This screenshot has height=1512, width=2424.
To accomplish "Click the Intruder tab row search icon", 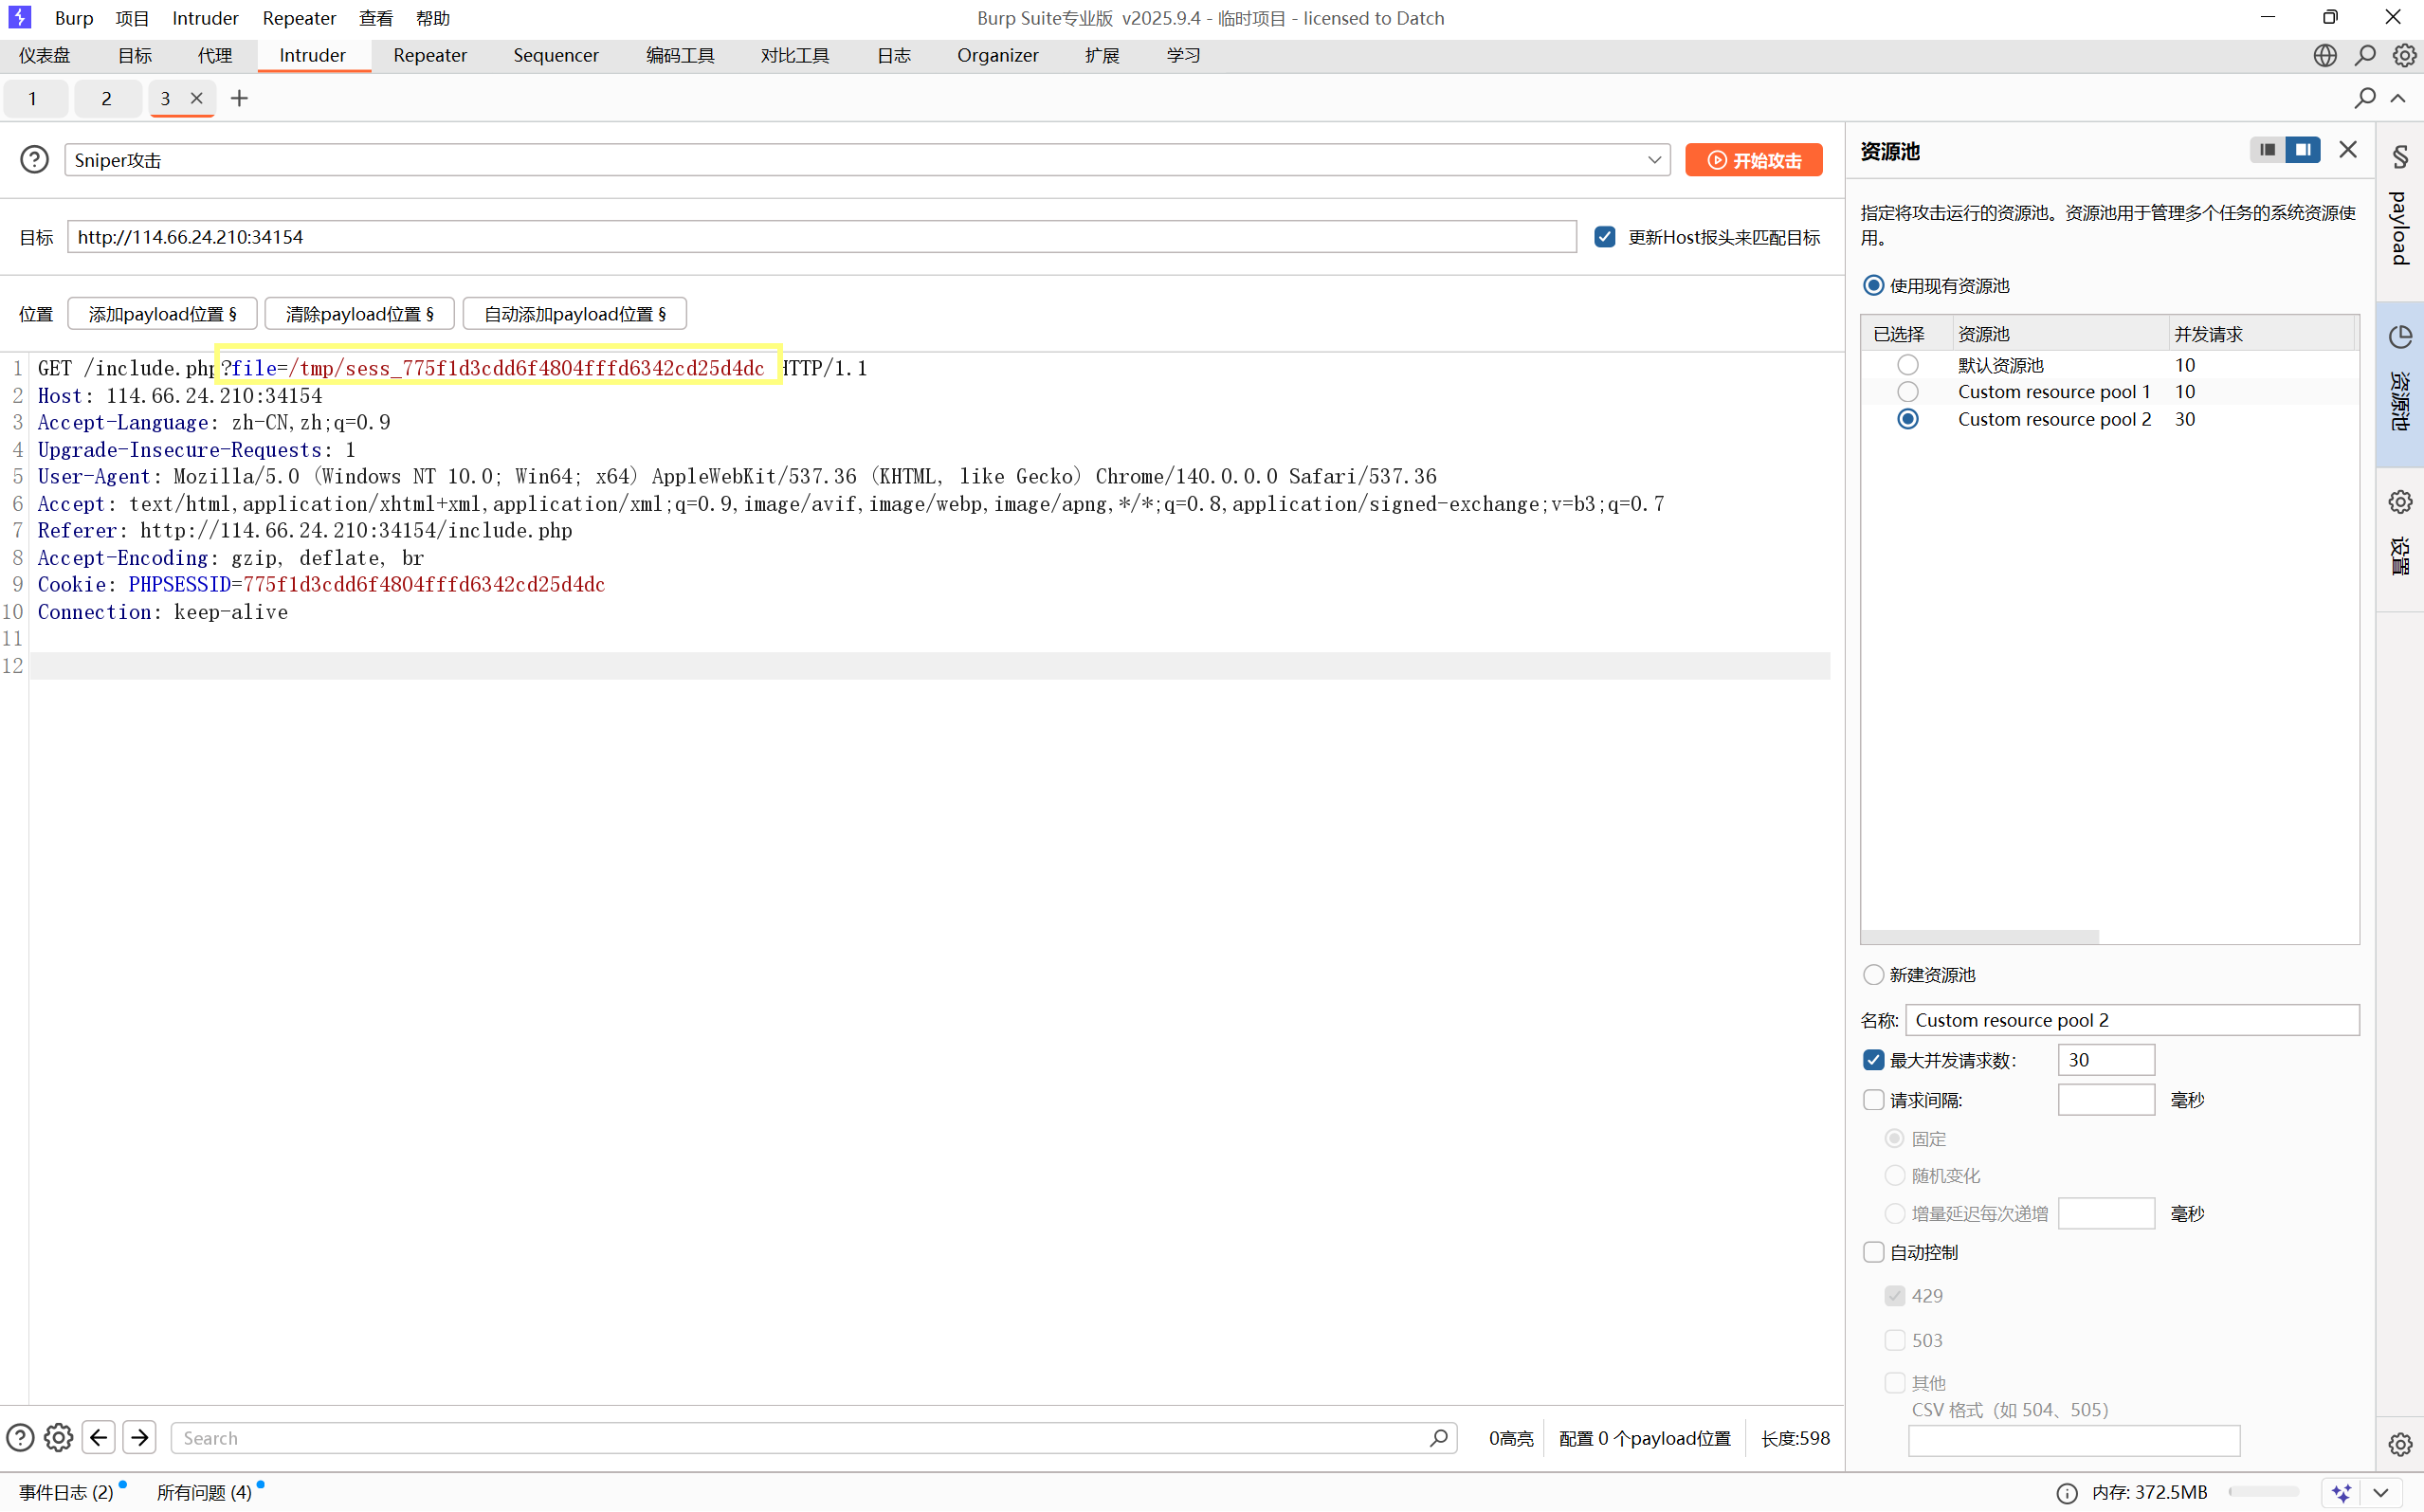I will pos(2365,98).
